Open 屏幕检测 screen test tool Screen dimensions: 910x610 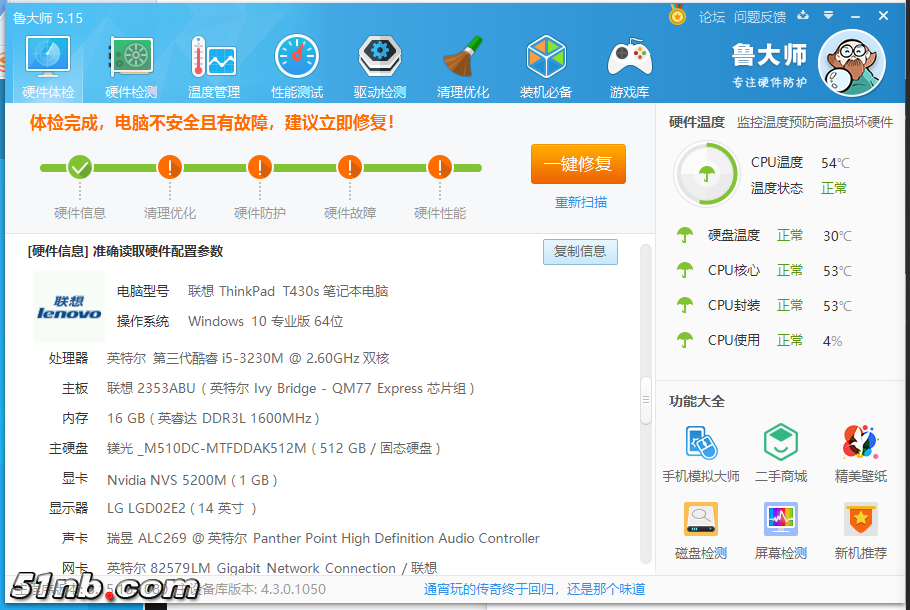pos(780,531)
